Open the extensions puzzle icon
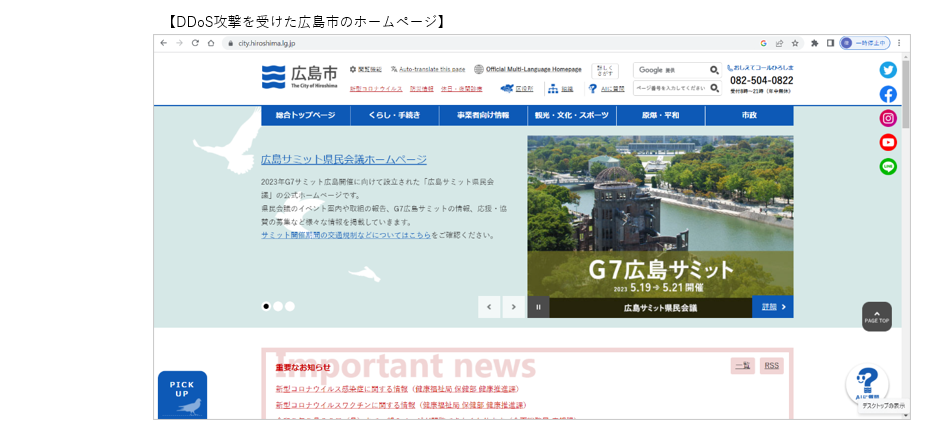The width and height of the screenshot is (941, 440). [x=814, y=43]
